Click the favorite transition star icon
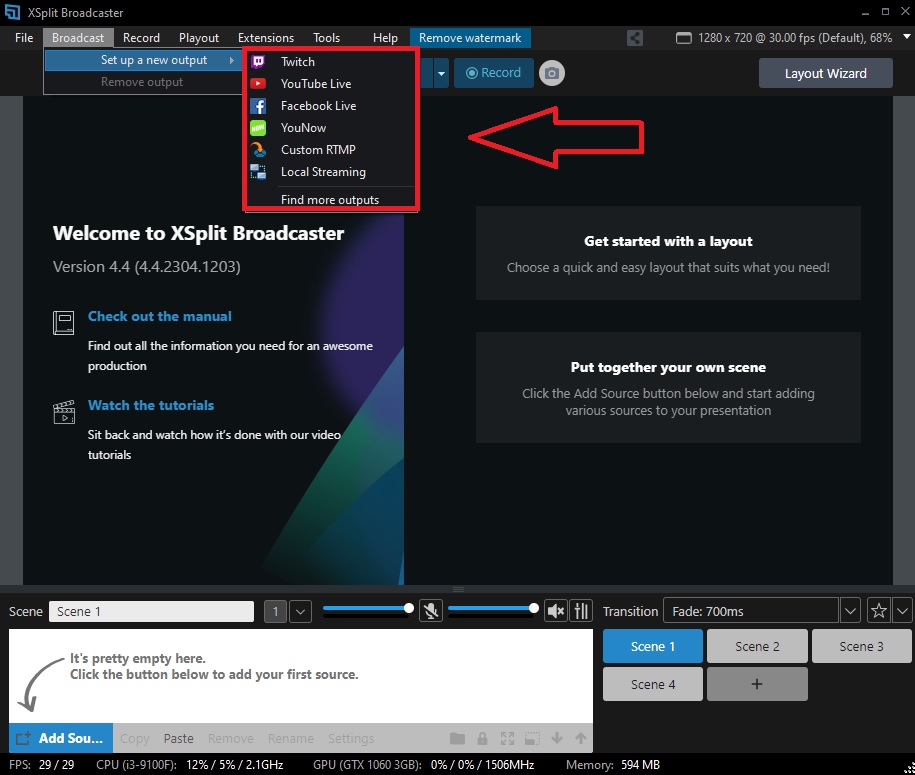This screenshot has width=915, height=775. (878, 612)
